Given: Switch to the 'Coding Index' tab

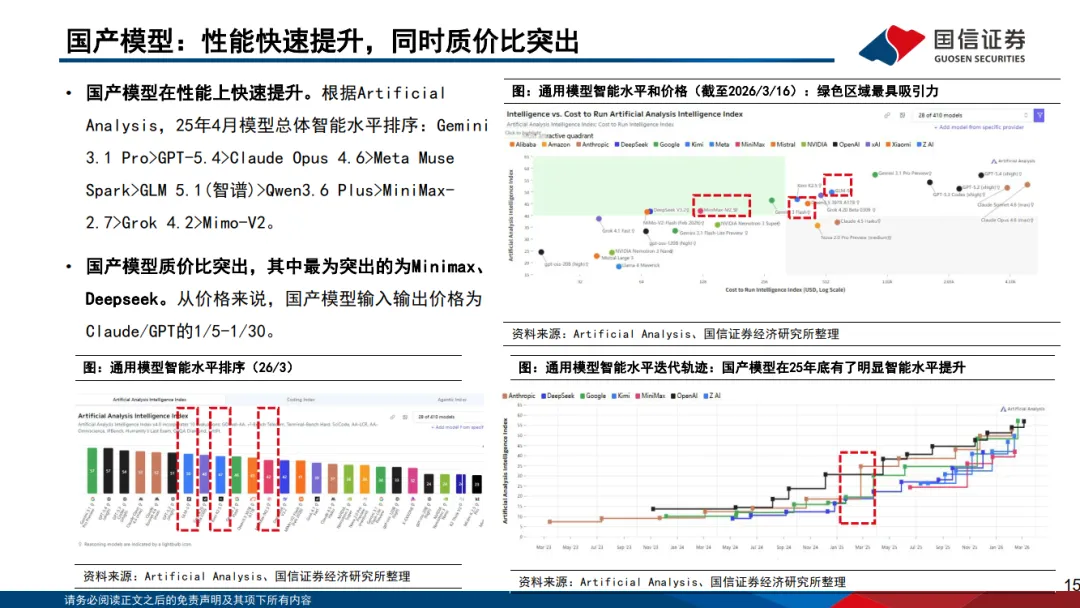Looking at the screenshot, I should pyautogui.click(x=300, y=399).
